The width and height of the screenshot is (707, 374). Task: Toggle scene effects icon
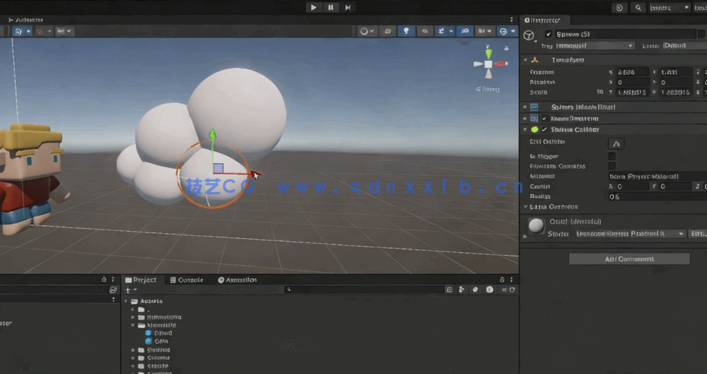point(441,31)
